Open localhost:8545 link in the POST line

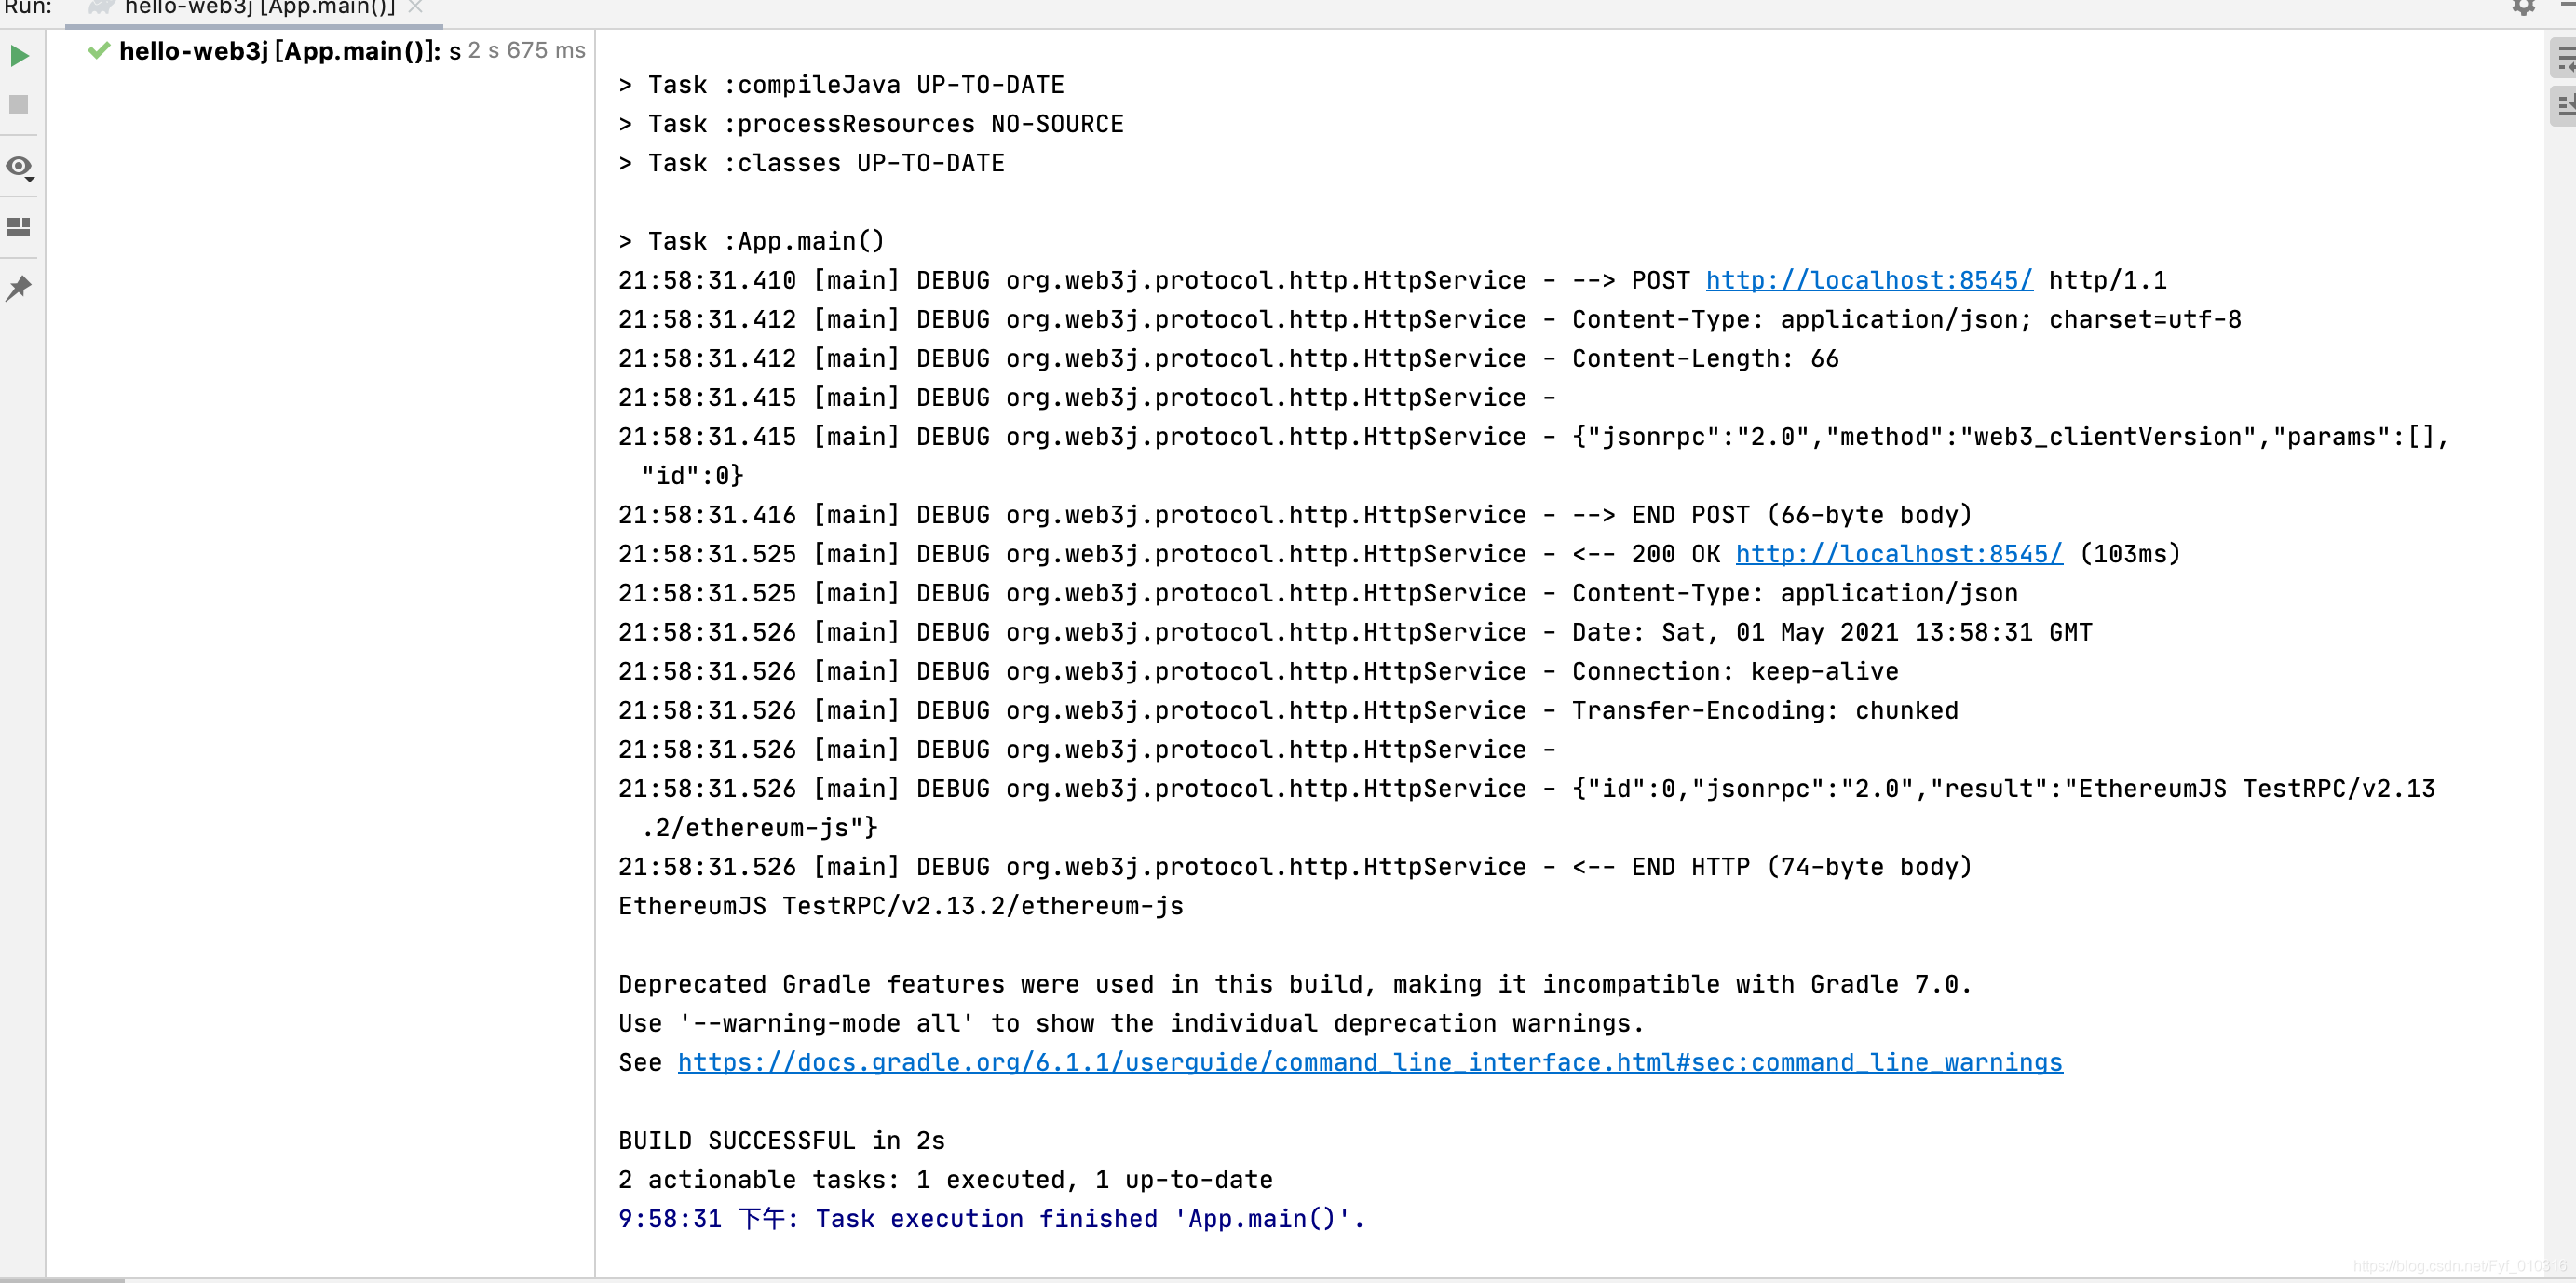1868,281
